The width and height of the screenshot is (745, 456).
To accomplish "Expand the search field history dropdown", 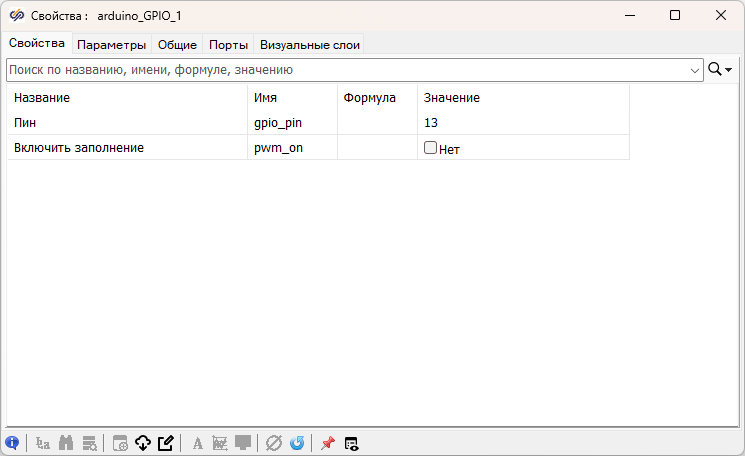I will [x=695, y=70].
